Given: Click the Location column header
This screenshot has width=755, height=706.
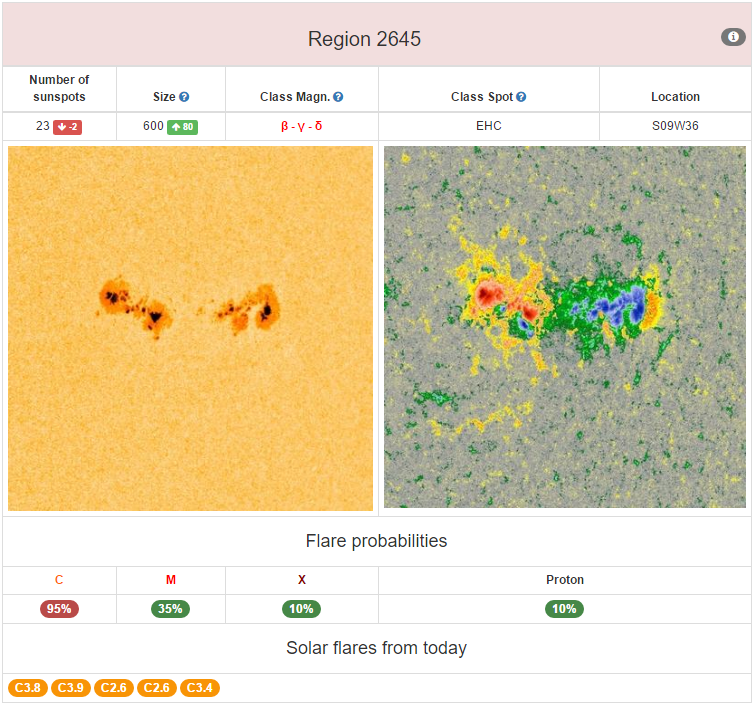Looking at the screenshot, I should pos(675,97).
